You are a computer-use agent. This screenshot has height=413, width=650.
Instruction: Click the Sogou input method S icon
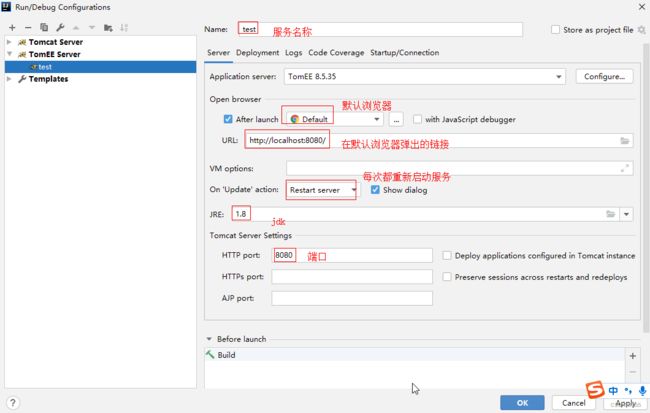point(595,389)
